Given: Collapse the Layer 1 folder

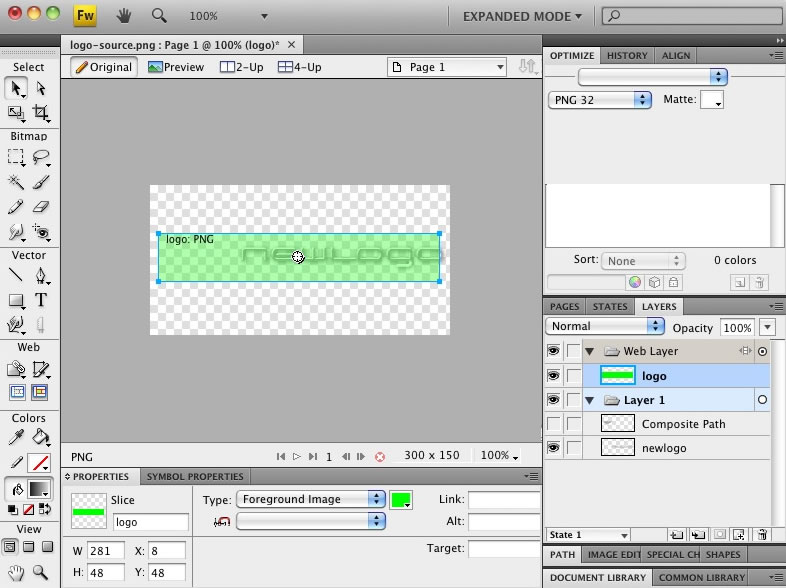Looking at the screenshot, I should coord(589,400).
